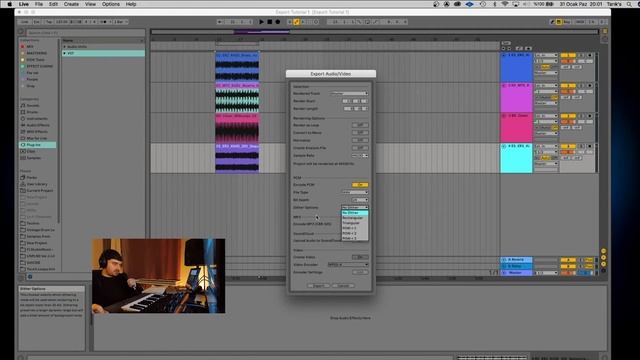The image size is (640, 360).
Task: Select the MIDI Effects category
Action: point(38,131)
